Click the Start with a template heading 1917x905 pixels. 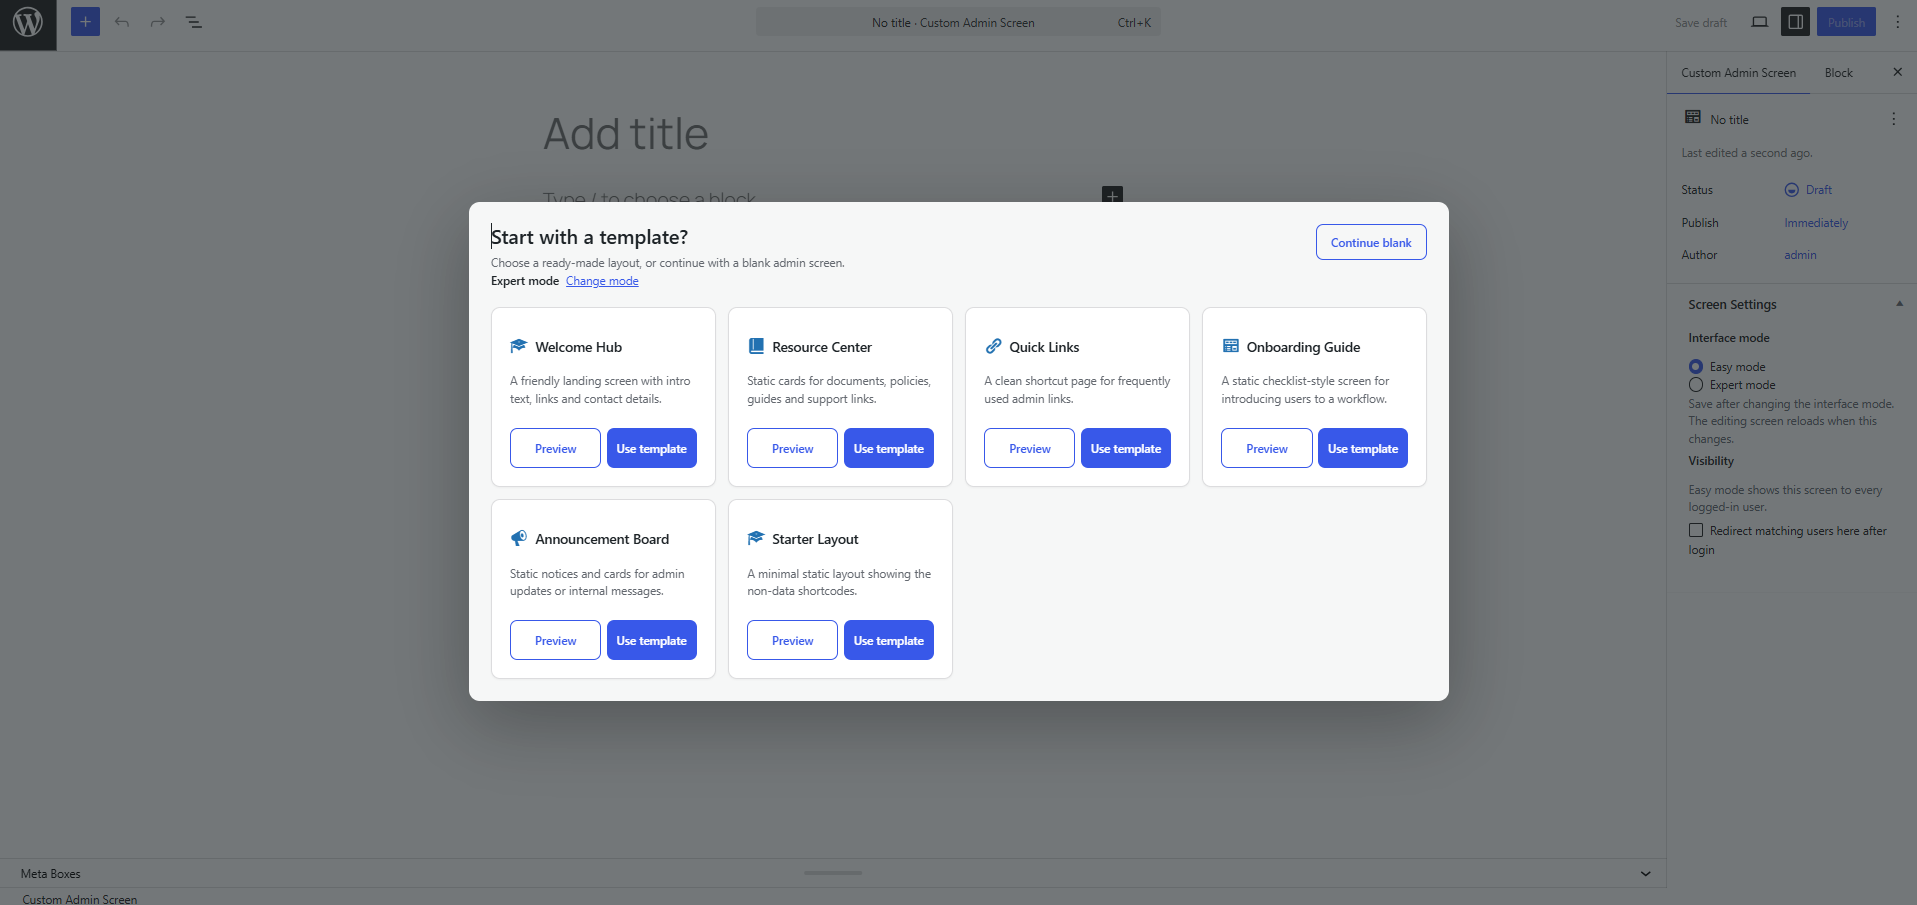(589, 237)
